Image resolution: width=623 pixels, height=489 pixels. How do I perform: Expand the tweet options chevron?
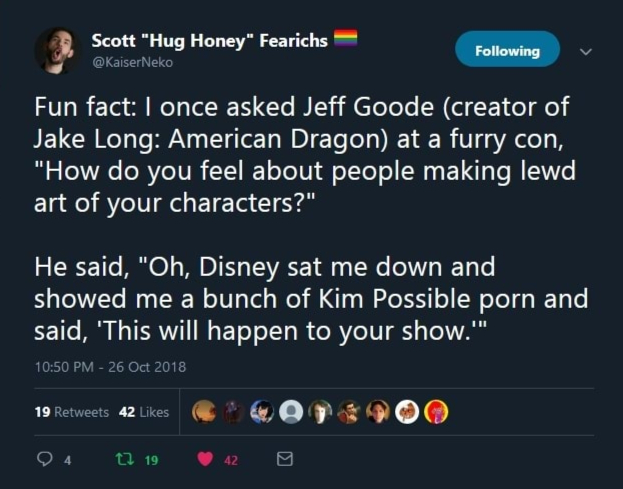pos(586,51)
